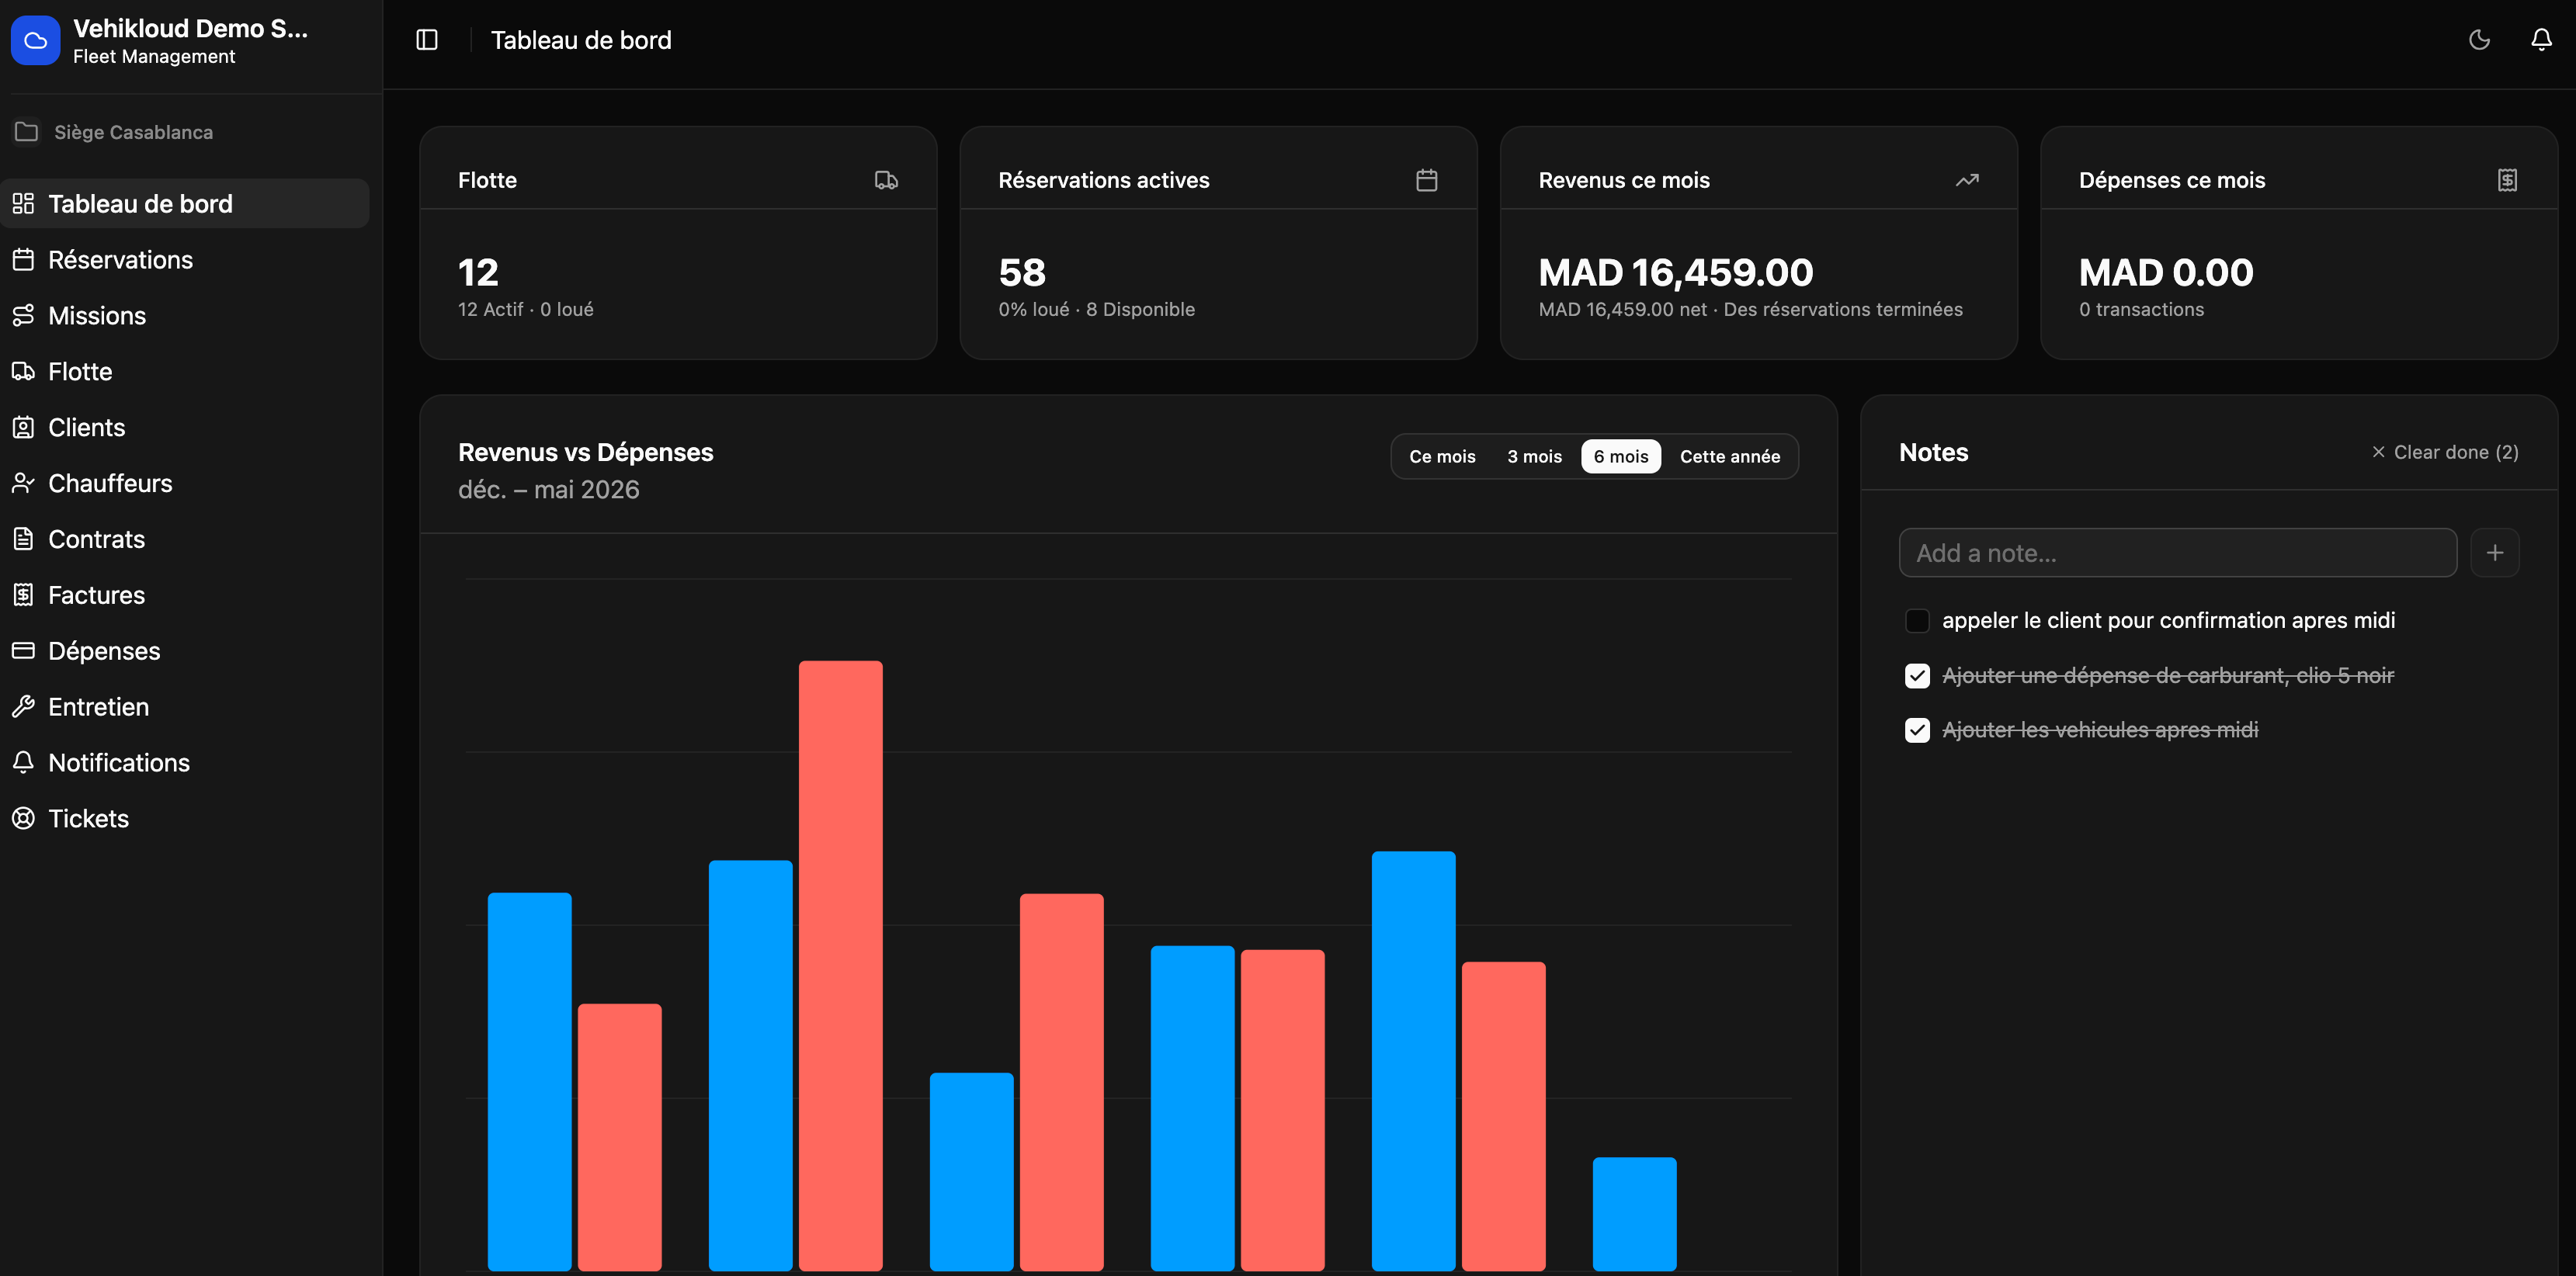
Task: Click the Tableau de bord grid icon
Action: (23, 204)
